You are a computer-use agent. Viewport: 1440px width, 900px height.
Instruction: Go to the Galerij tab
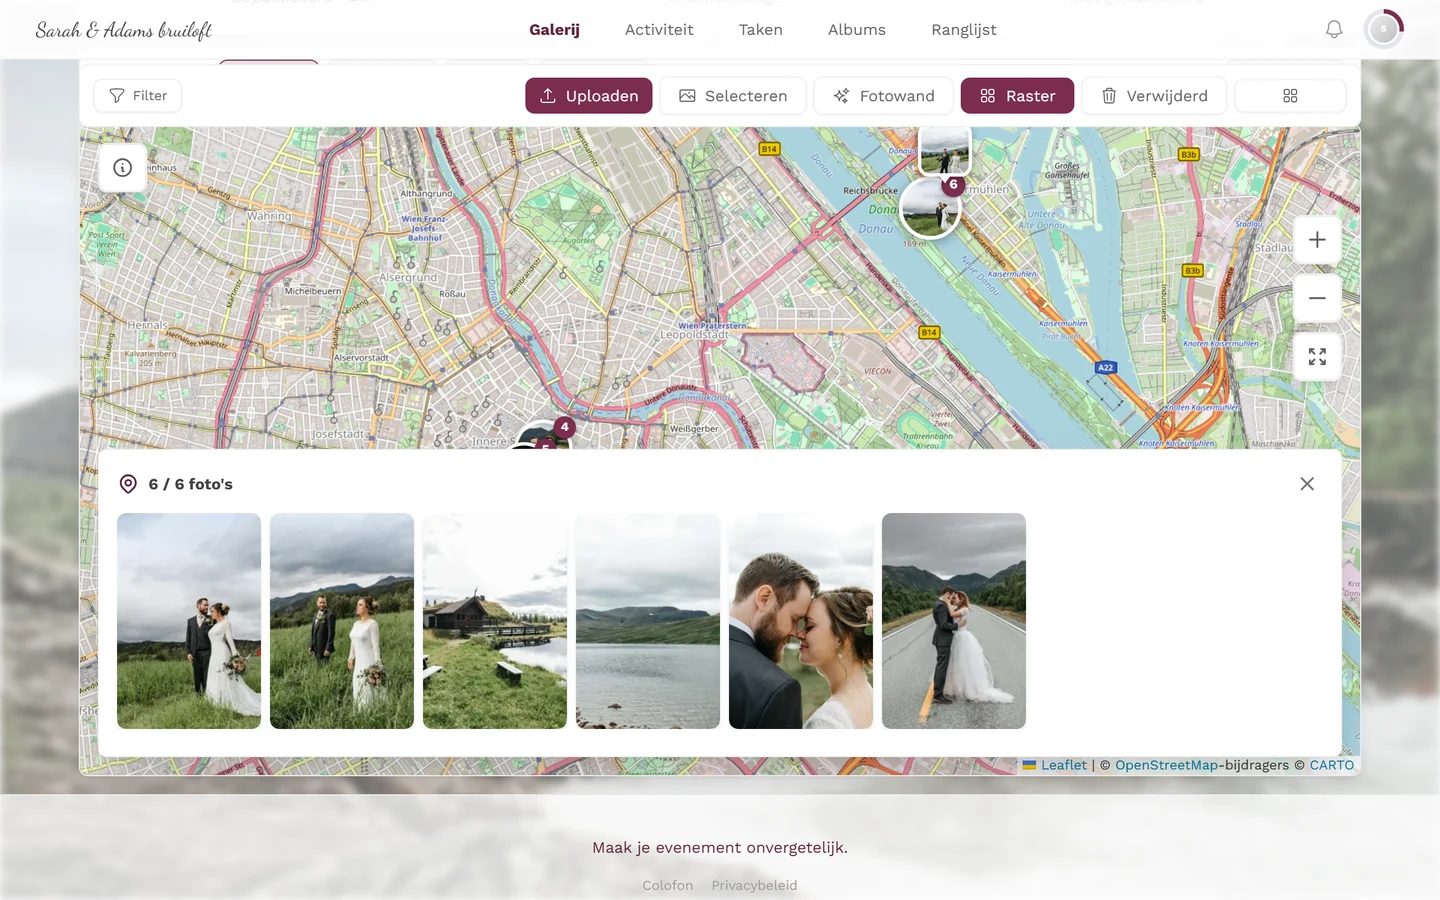click(555, 30)
